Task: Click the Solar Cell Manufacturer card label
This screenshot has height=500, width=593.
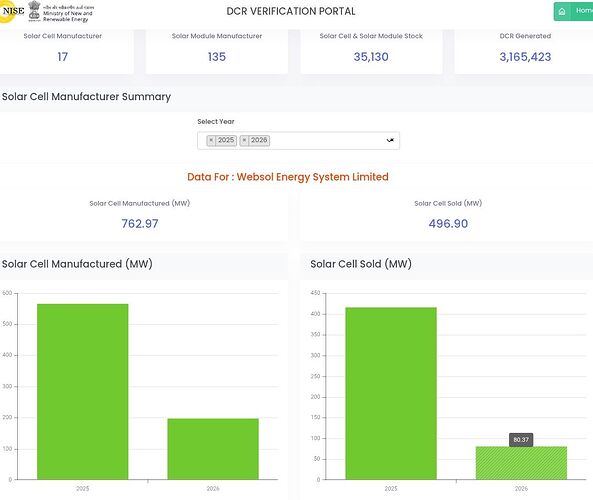Action: coord(62,36)
